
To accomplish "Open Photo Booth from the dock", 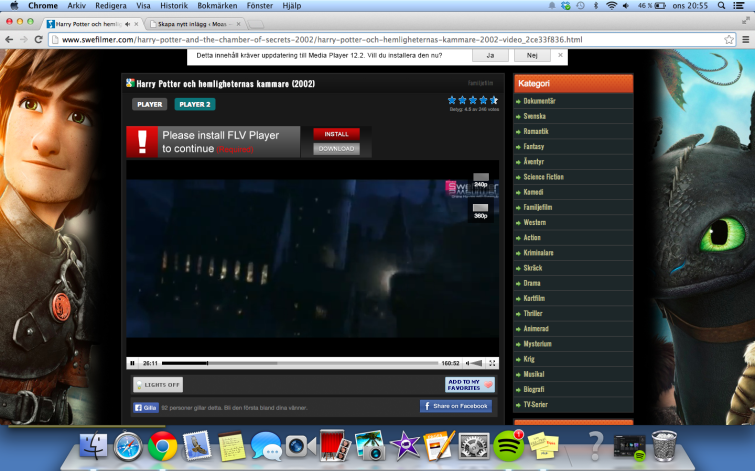I will (x=332, y=446).
